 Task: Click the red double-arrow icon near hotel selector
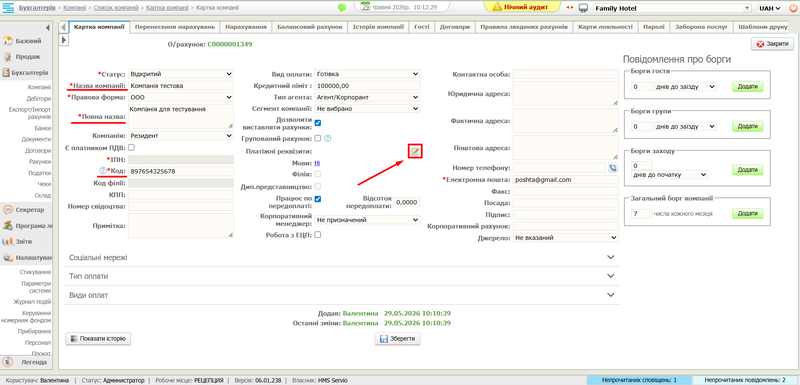(x=570, y=8)
